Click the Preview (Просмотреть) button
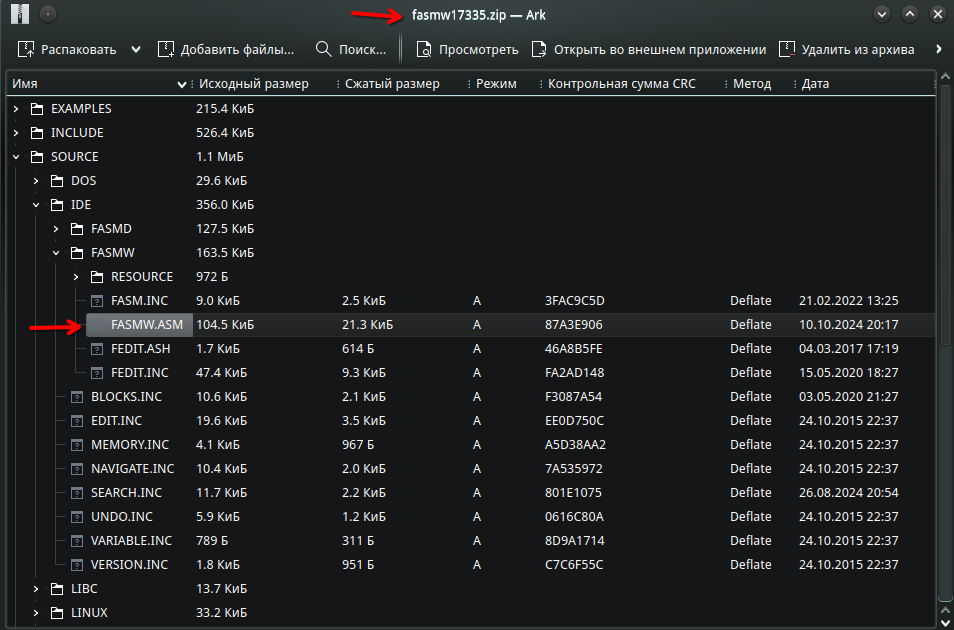 click(467, 49)
